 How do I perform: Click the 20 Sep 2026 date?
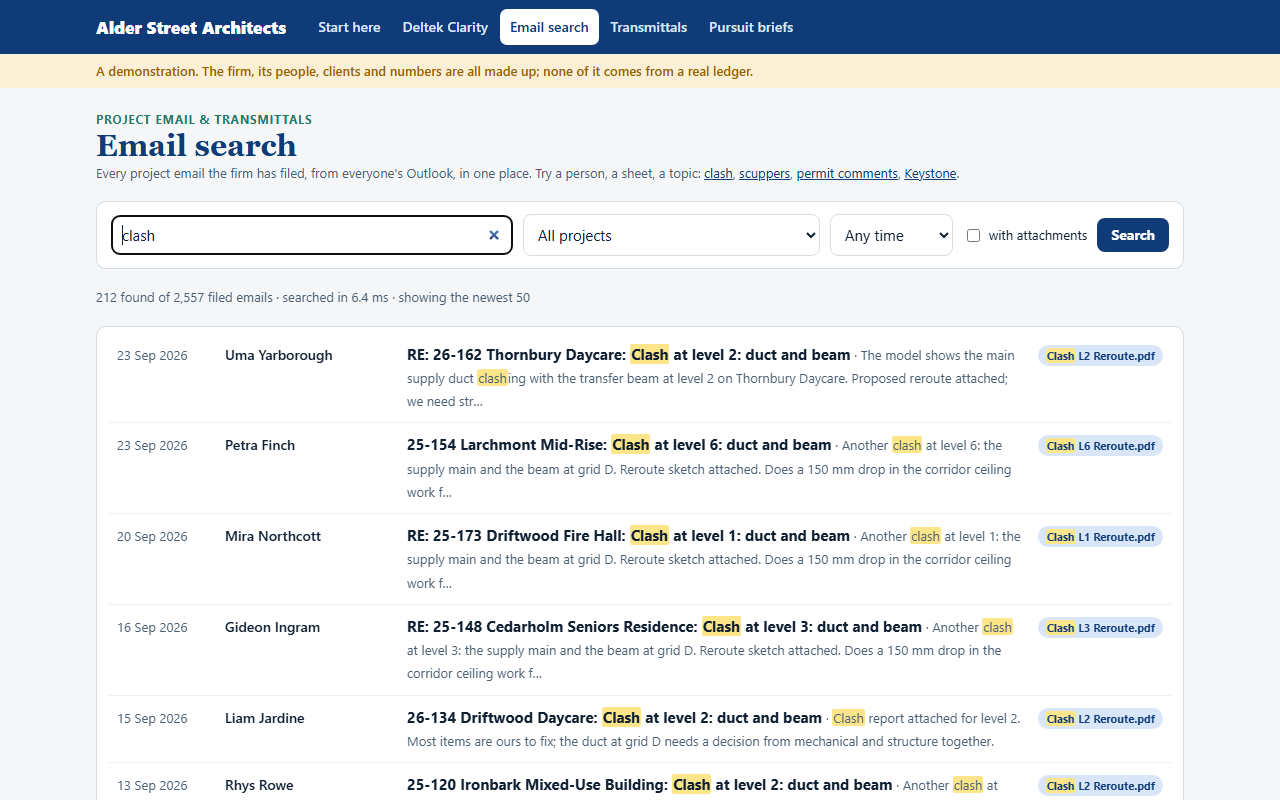152,536
